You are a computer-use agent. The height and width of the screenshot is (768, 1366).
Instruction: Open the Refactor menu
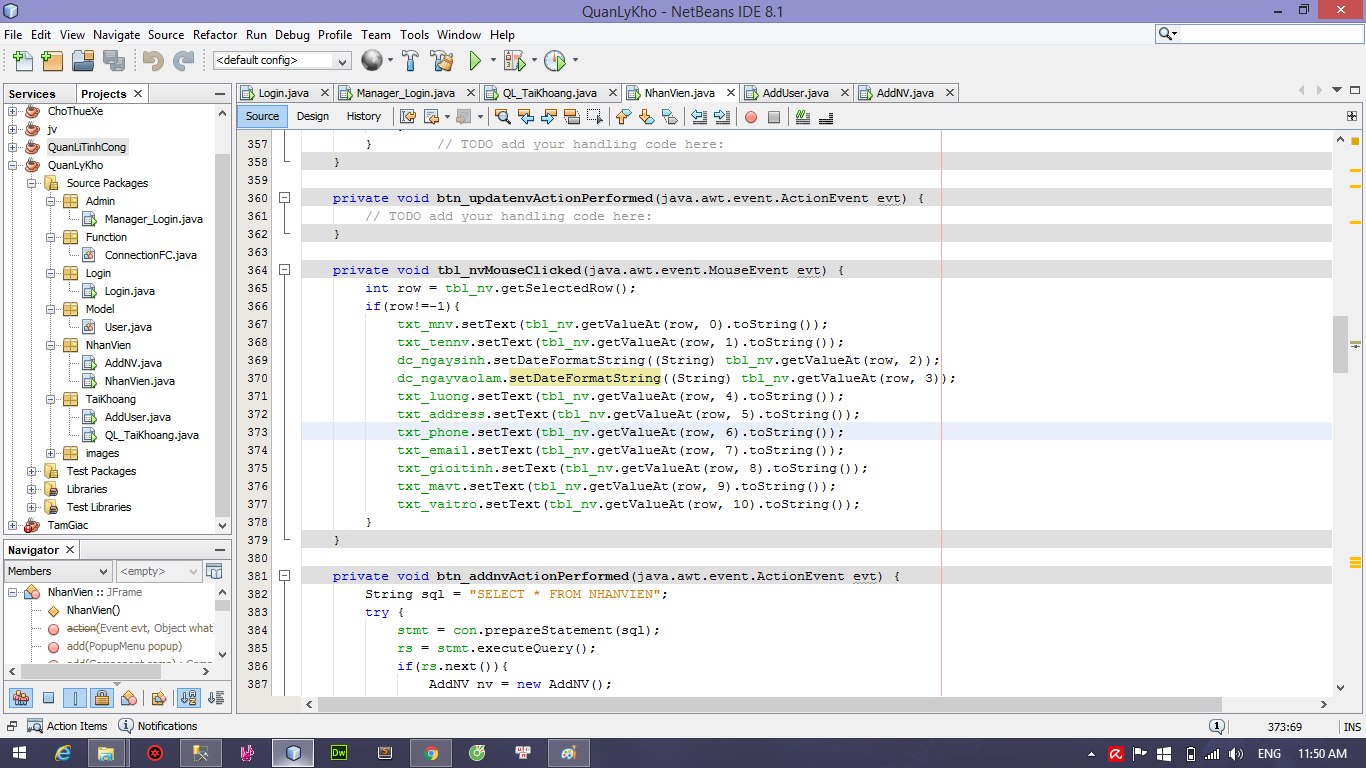pos(215,34)
